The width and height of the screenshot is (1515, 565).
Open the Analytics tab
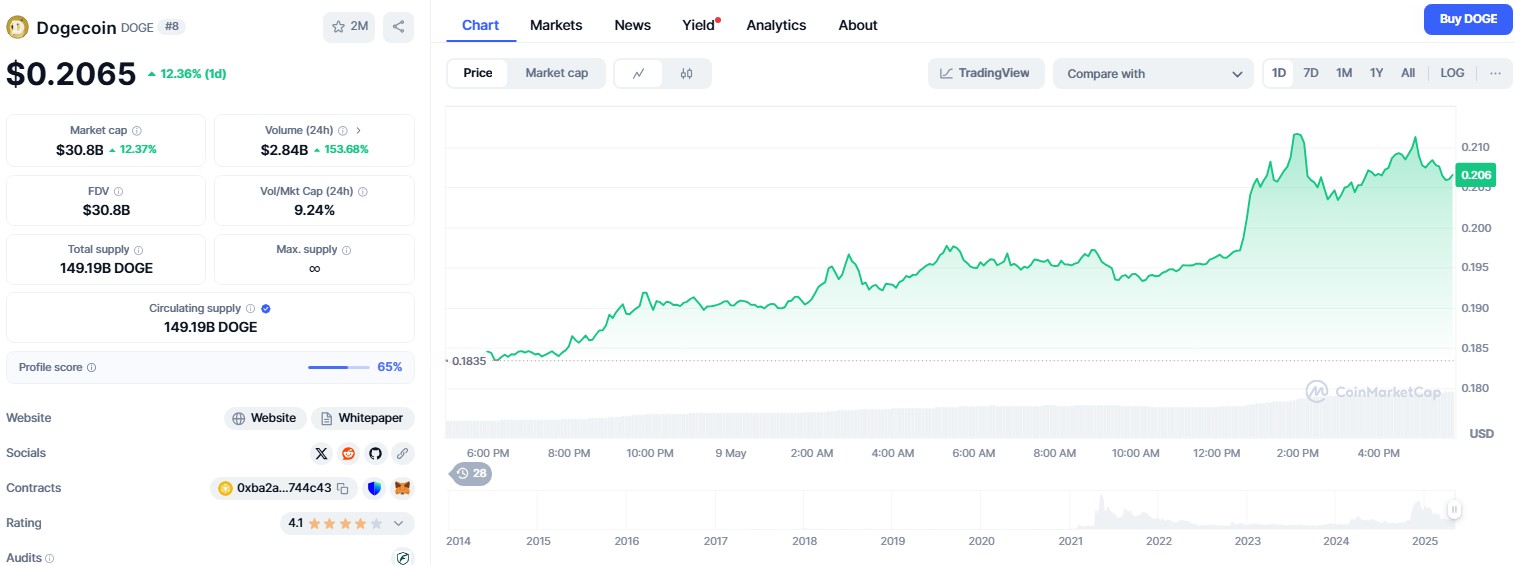tap(776, 25)
